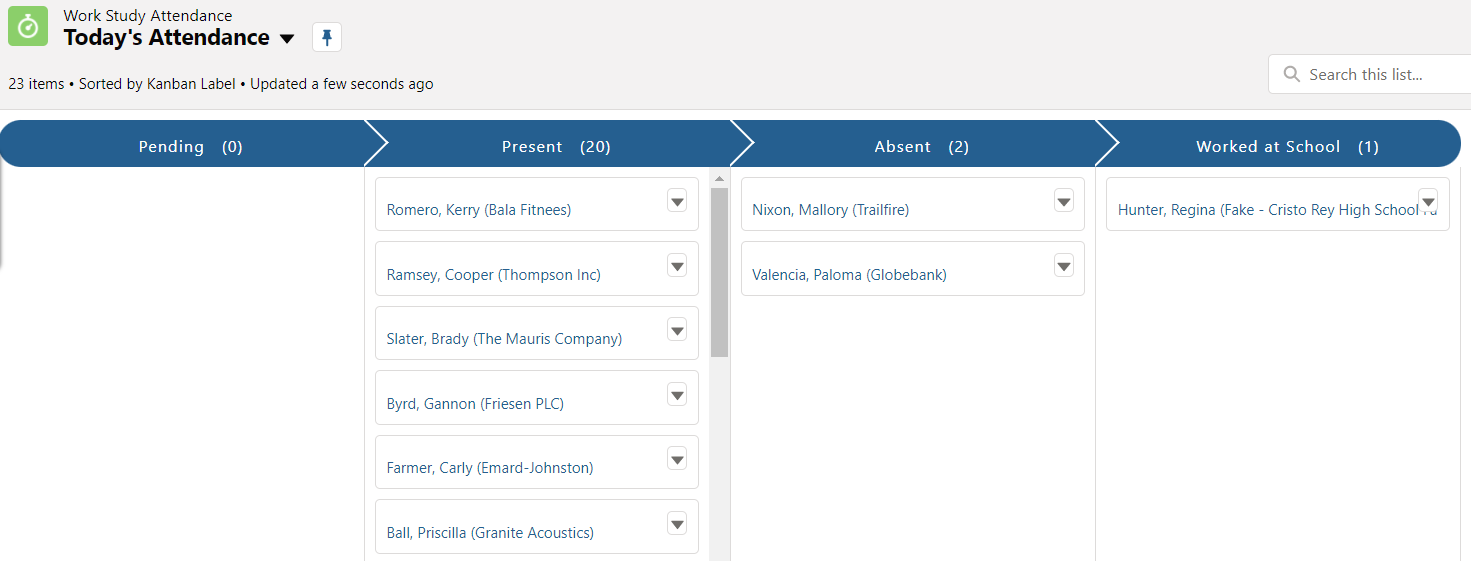Click the green Work Study Attendance stopwatch icon

coord(28,26)
